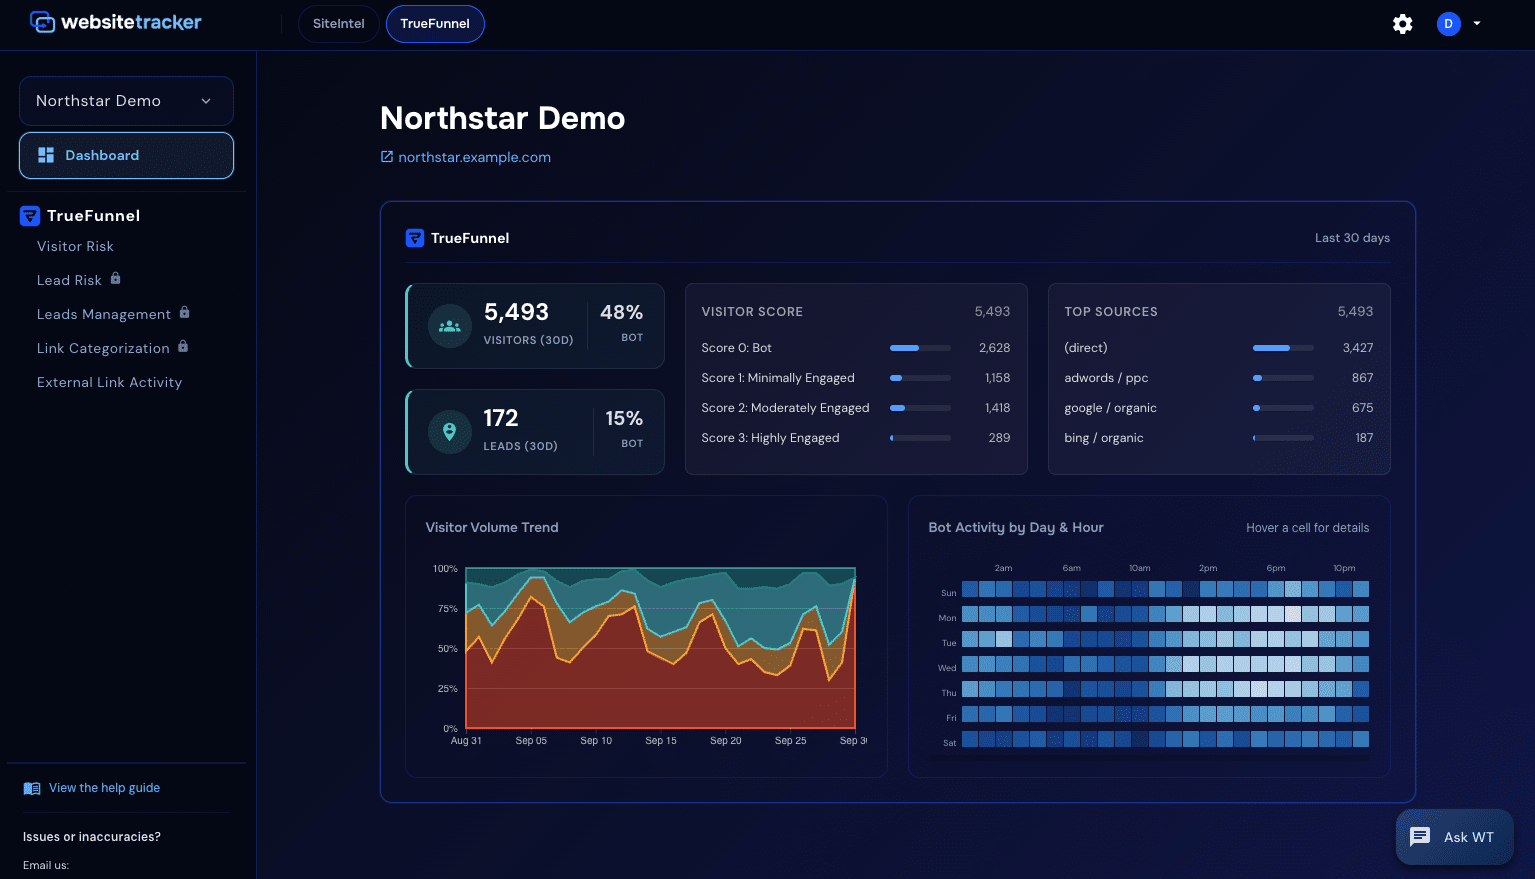Click the Sun row in the bot heatmap
The height and width of the screenshot is (879, 1535).
click(x=1165, y=589)
